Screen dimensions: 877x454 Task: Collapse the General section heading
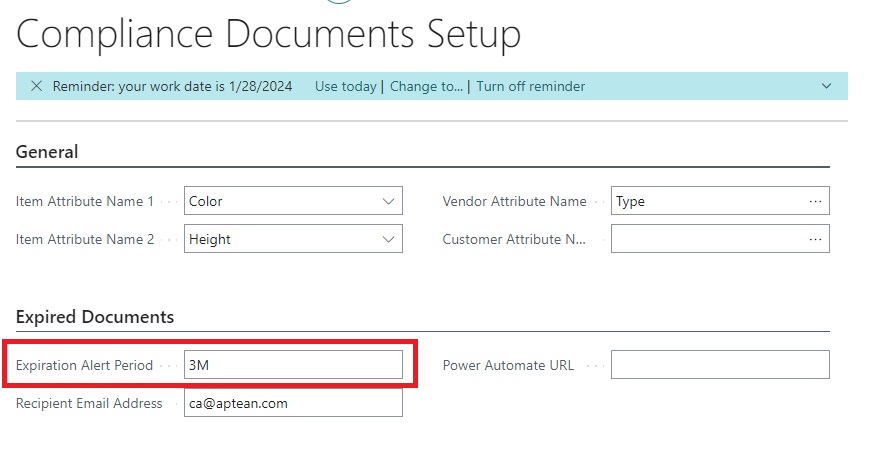(x=47, y=152)
